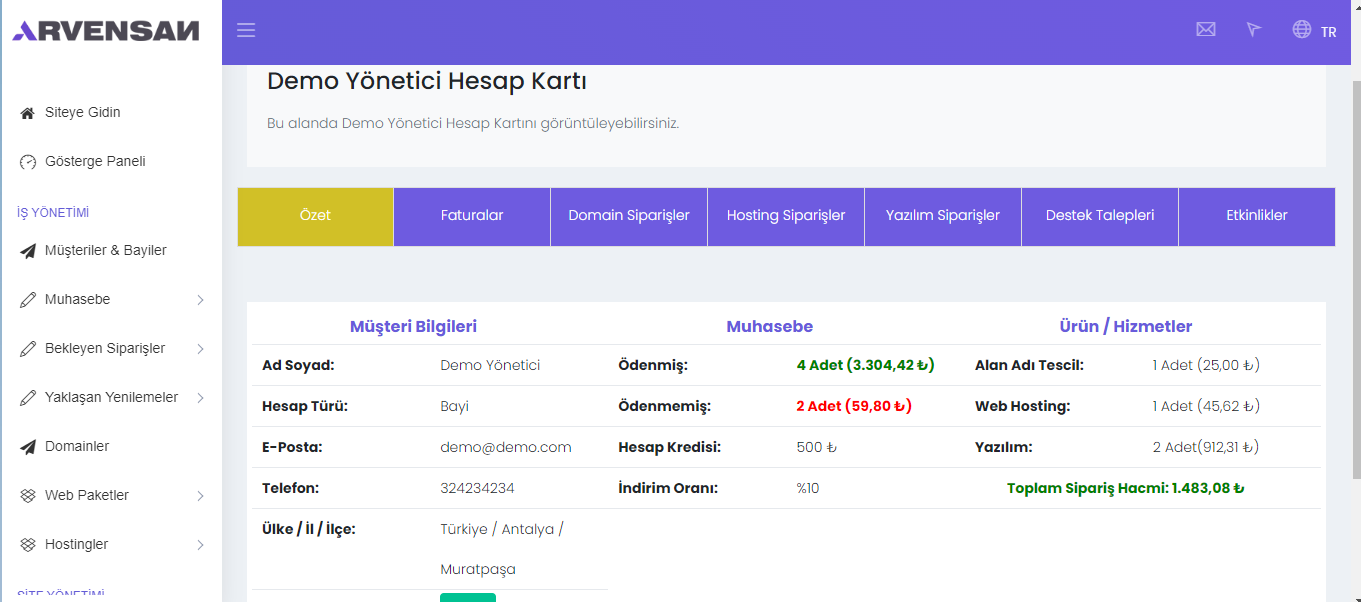This screenshot has width=1361, height=602.
Task: Click the TR language label
Action: 1328,32
